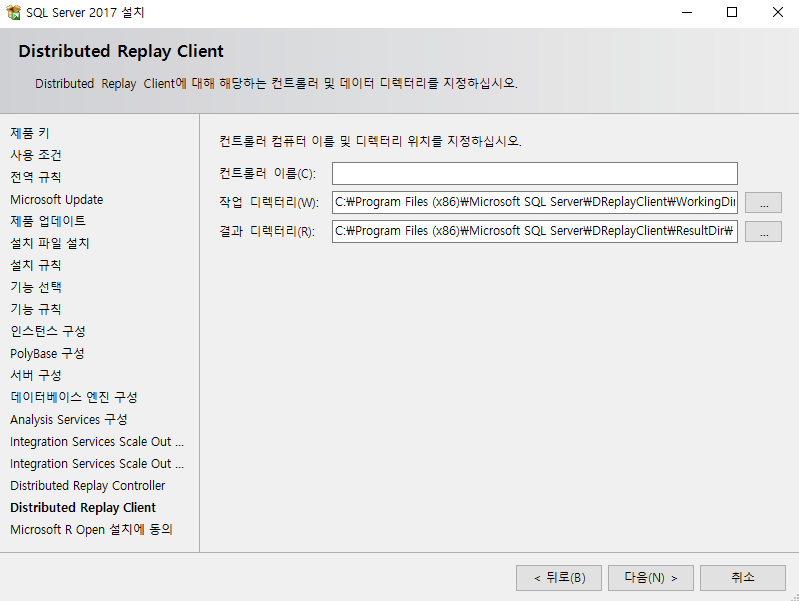
Task: Select the 사용 조건 step
Action: (x=36, y=155)
